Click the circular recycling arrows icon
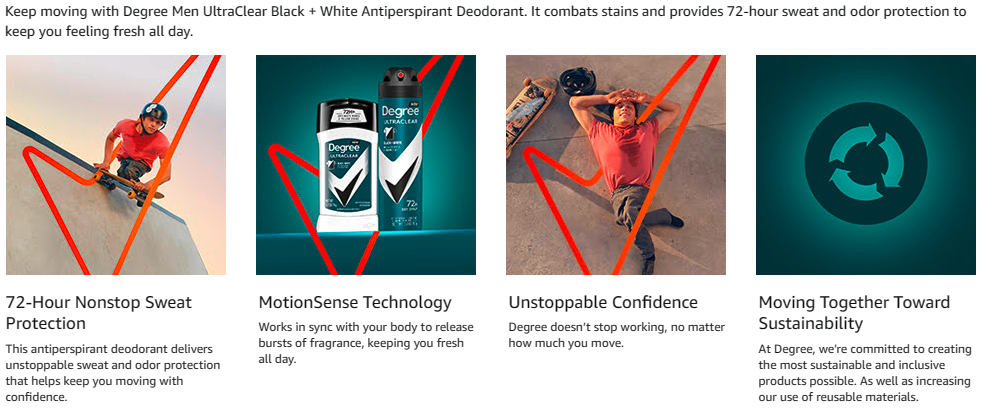Screen dimensions: 995x420 point(866,165)
